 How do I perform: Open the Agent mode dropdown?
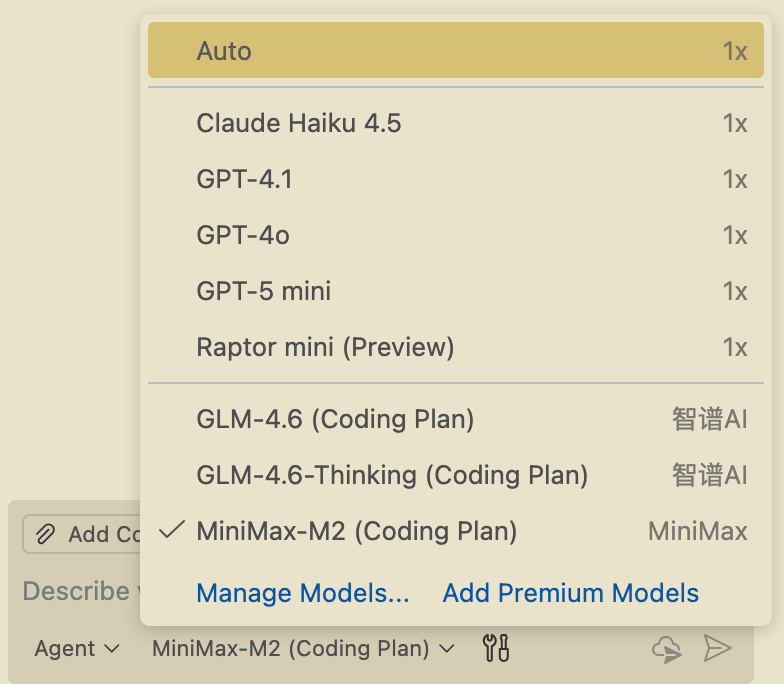[77, 648]
